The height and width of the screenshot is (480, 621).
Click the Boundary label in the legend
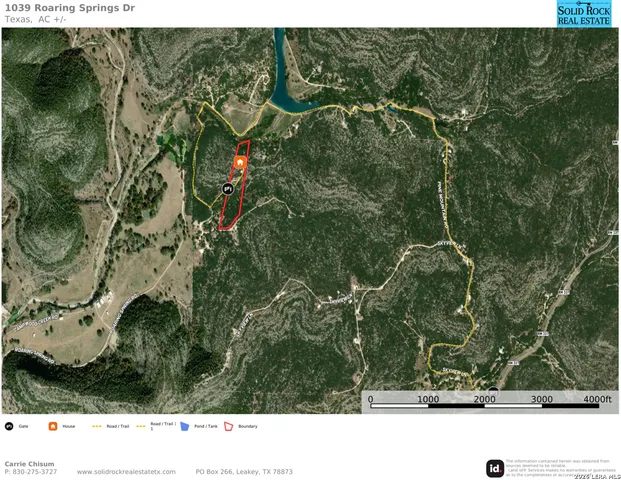(x=248, y=426)
